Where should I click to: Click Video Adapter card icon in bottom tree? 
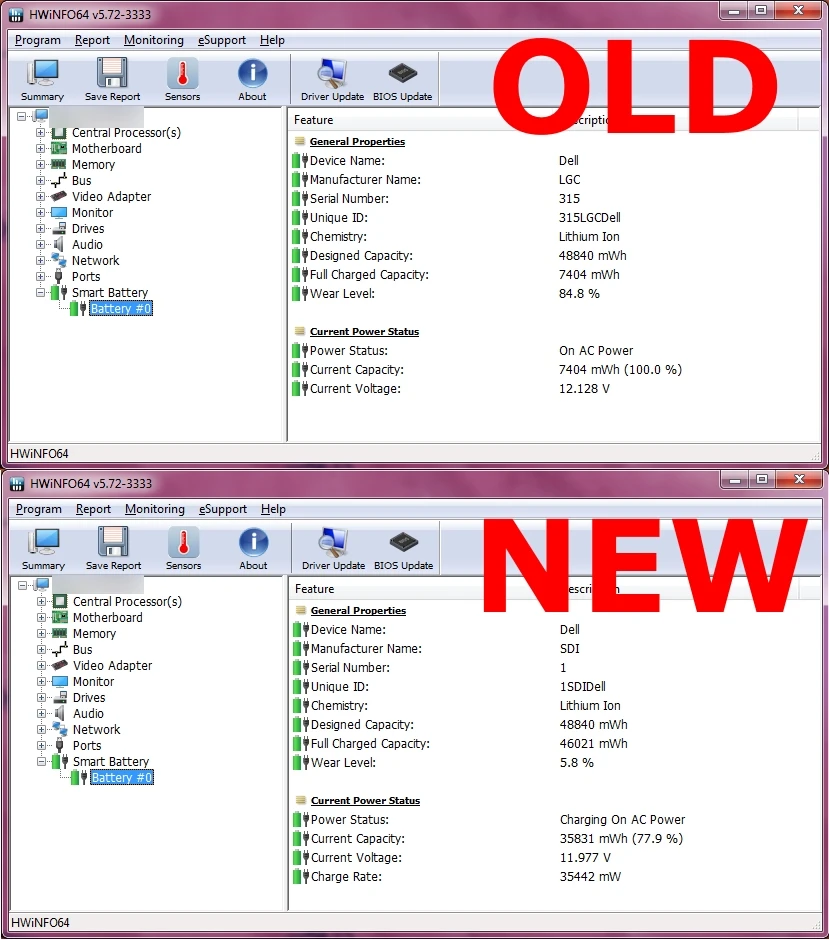click(x=60, y=665)
